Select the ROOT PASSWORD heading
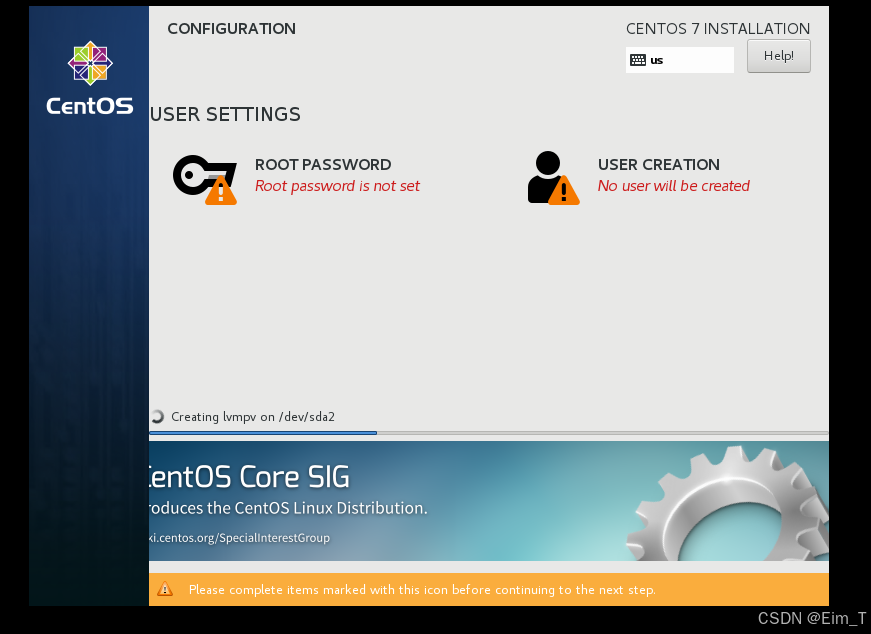871x634 pixels. pos(323,164)
